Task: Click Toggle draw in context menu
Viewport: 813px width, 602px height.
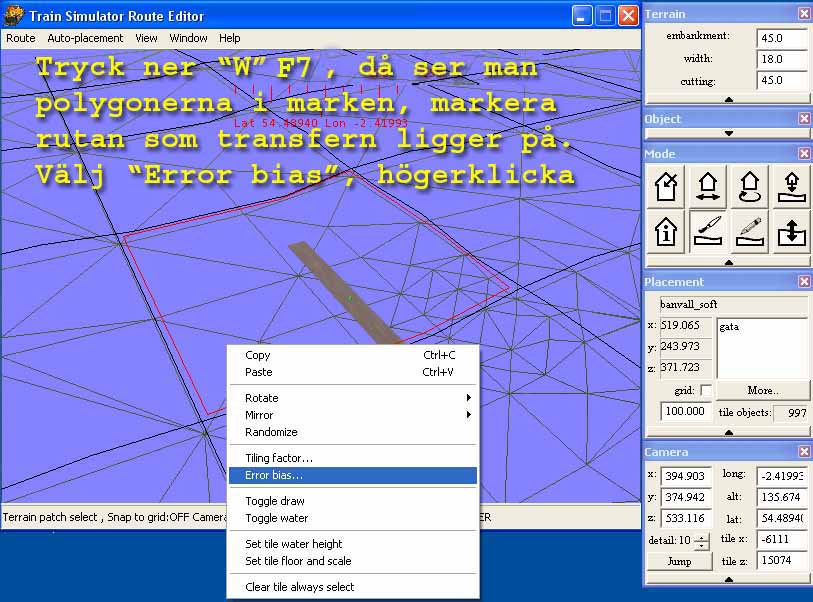Action: point(353,501)
